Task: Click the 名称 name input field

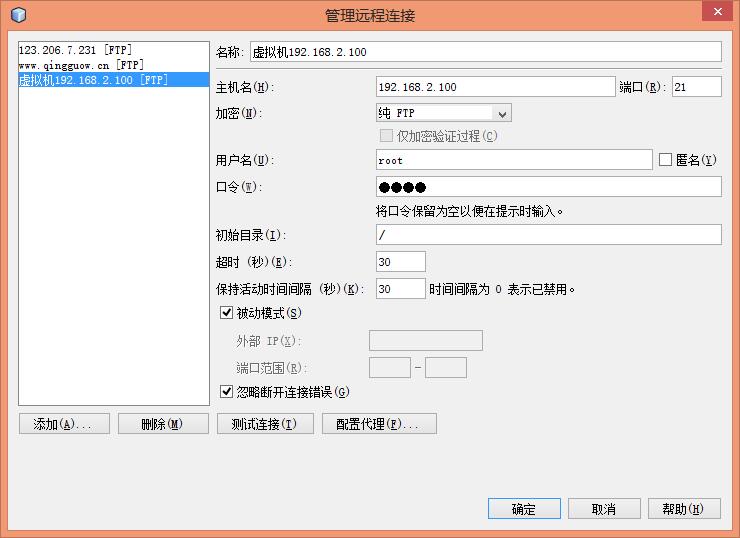Action: coord(486,51)
